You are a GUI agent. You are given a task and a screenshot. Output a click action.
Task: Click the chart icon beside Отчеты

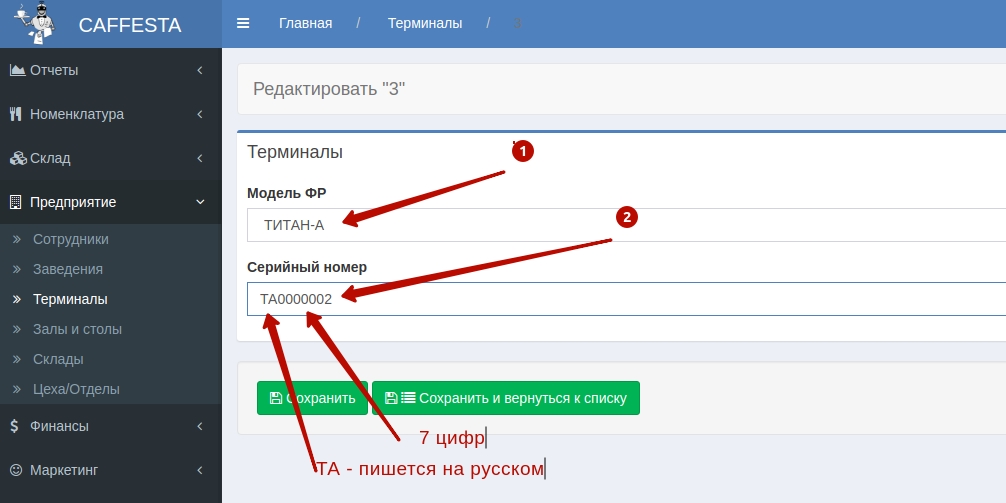coord(17,70)
